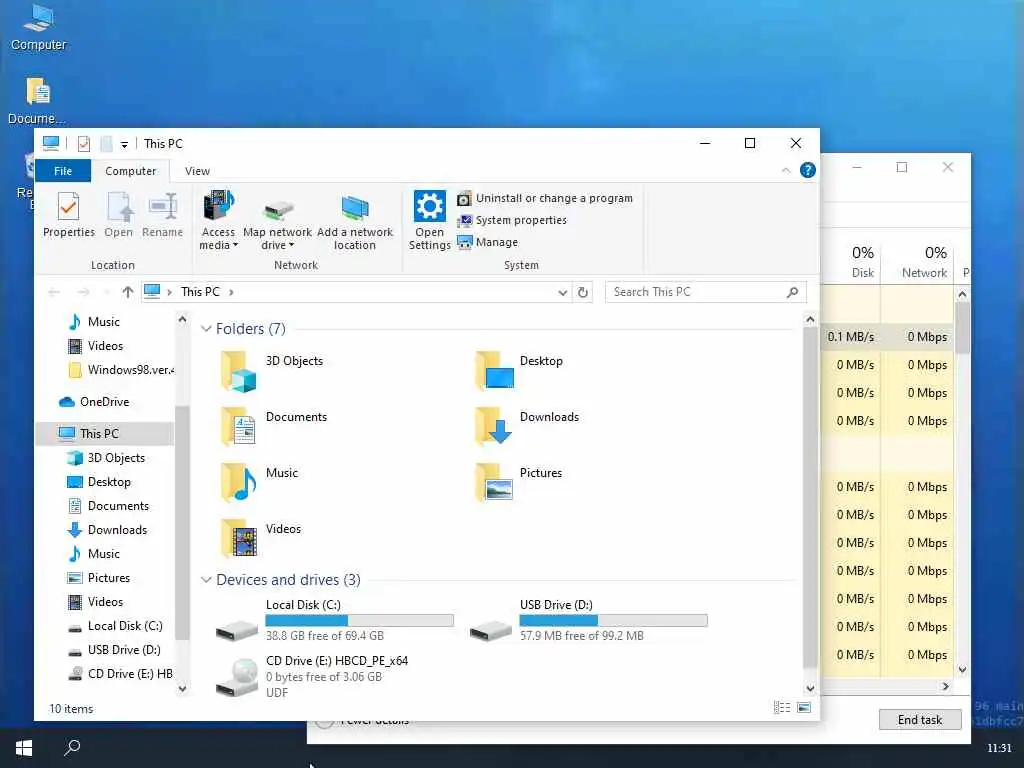Screen dimensions: 1024x768
Task: Select the Desktop folder icon in Folders
Action: (494, 370)
